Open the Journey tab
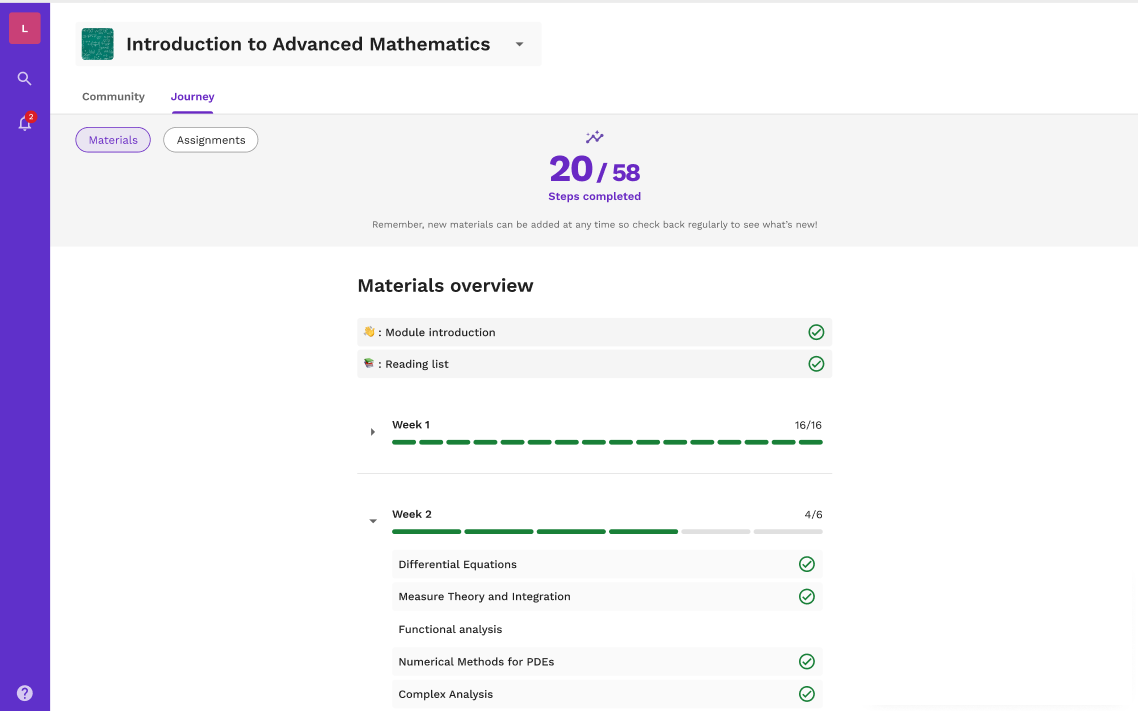This screenshot has height=711, width=1138. (192, 96)
